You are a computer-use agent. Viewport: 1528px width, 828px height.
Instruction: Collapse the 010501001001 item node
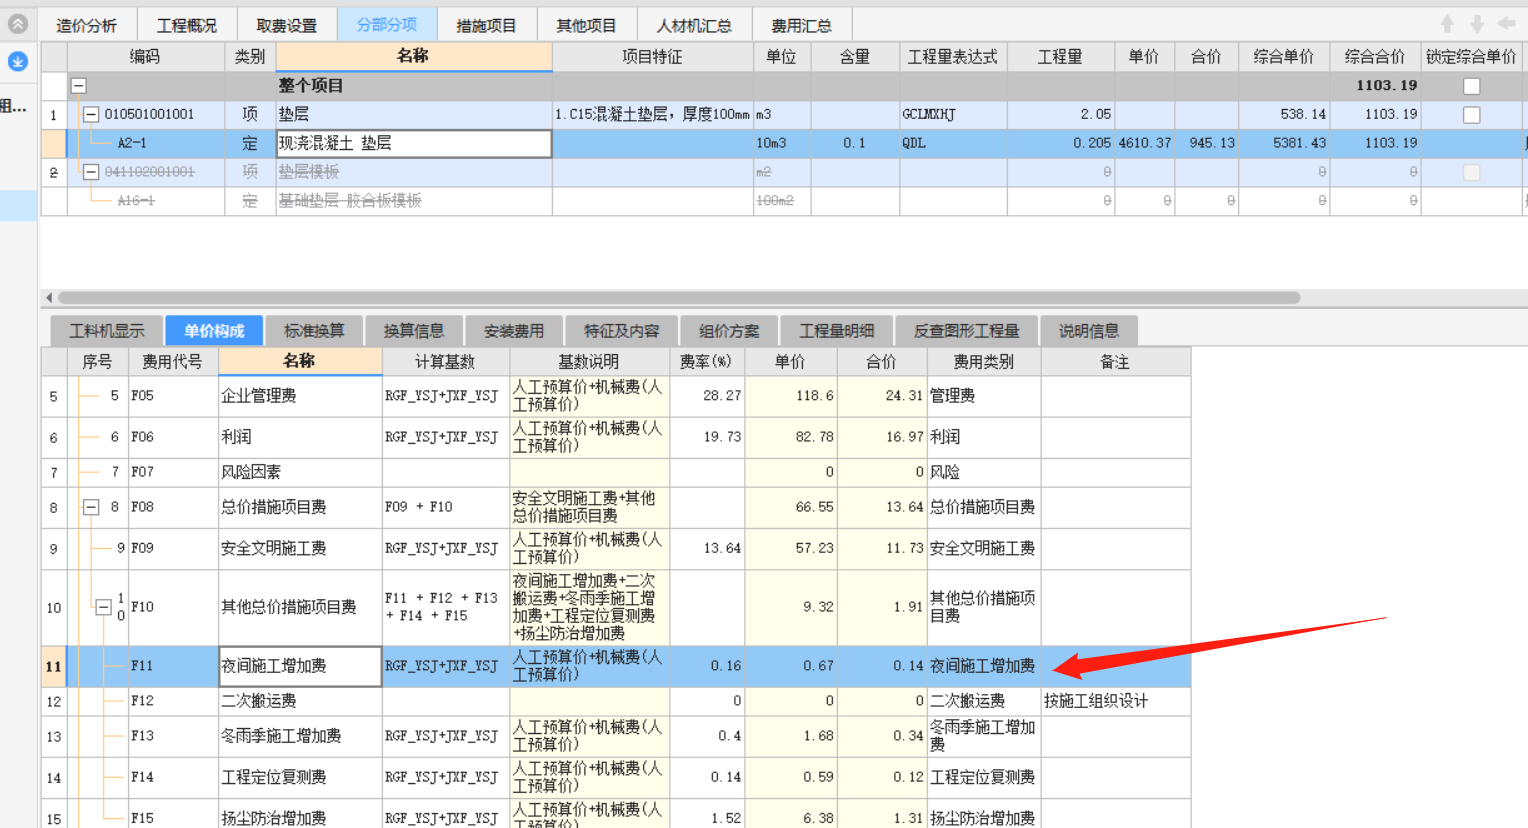click(90, 115)
